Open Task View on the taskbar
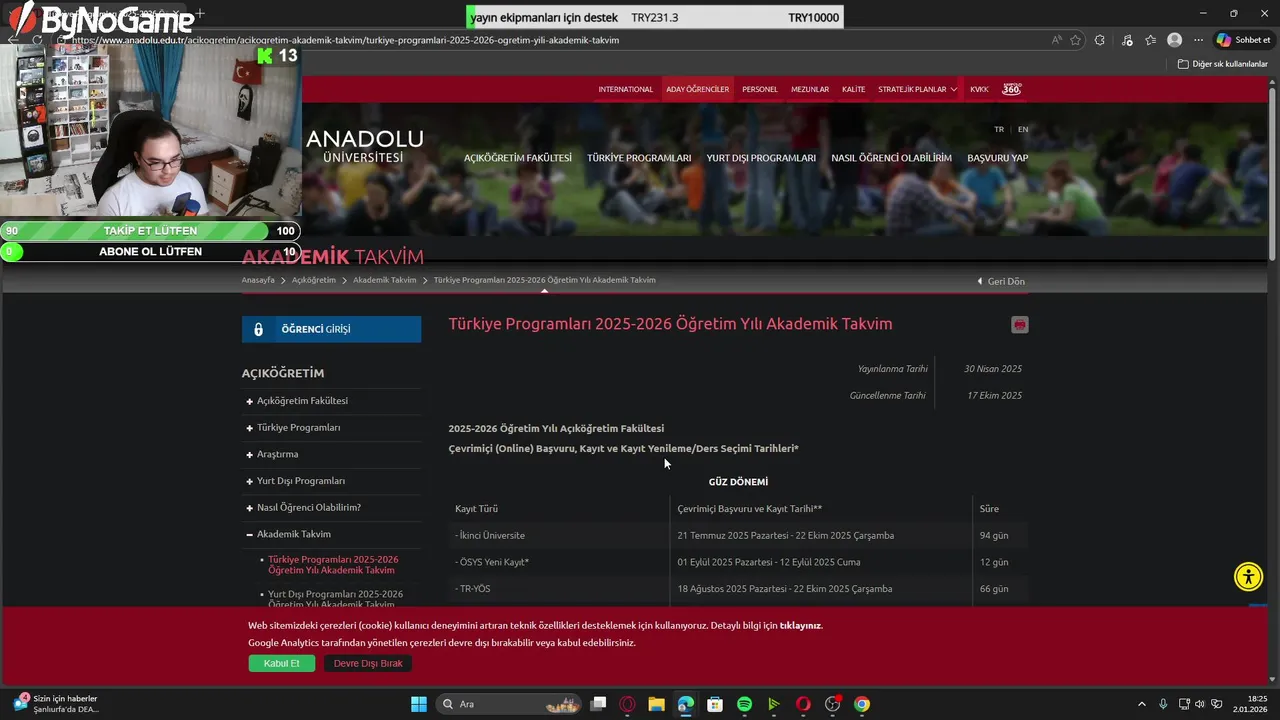This screenshot has width=1280, height=720. pos(598,704)
